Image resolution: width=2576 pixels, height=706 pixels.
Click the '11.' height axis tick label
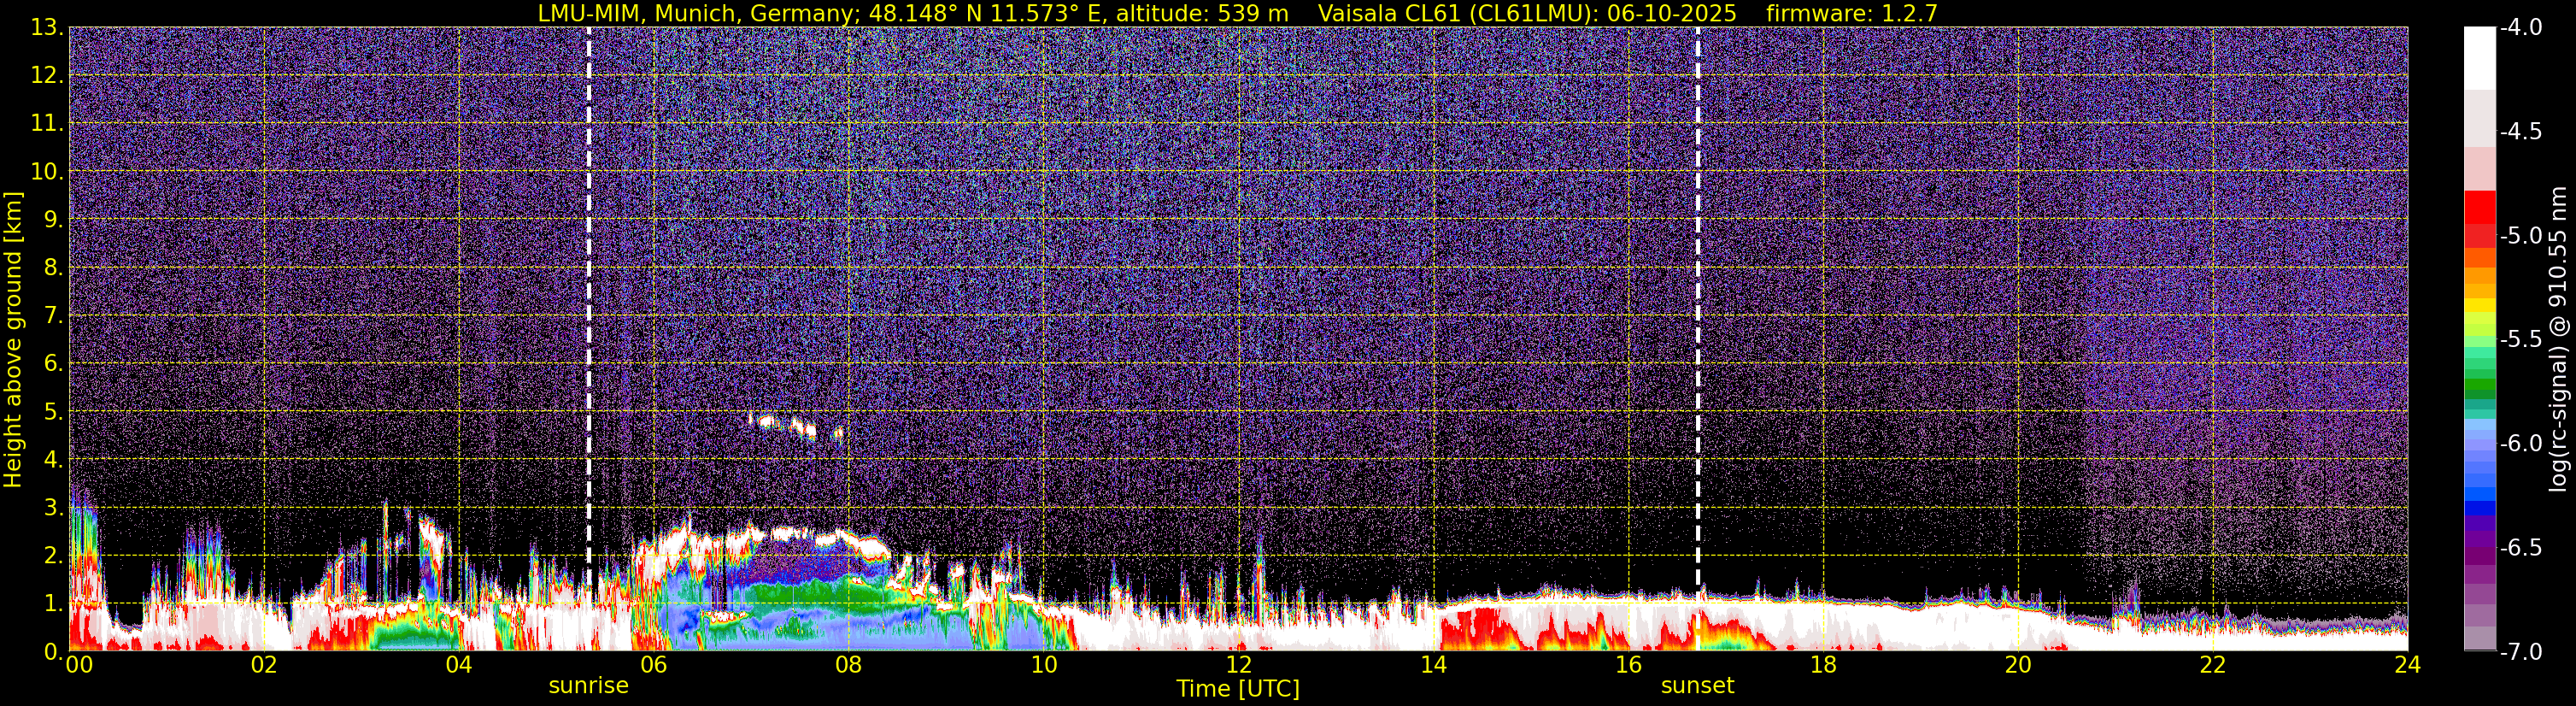[47, 124]
